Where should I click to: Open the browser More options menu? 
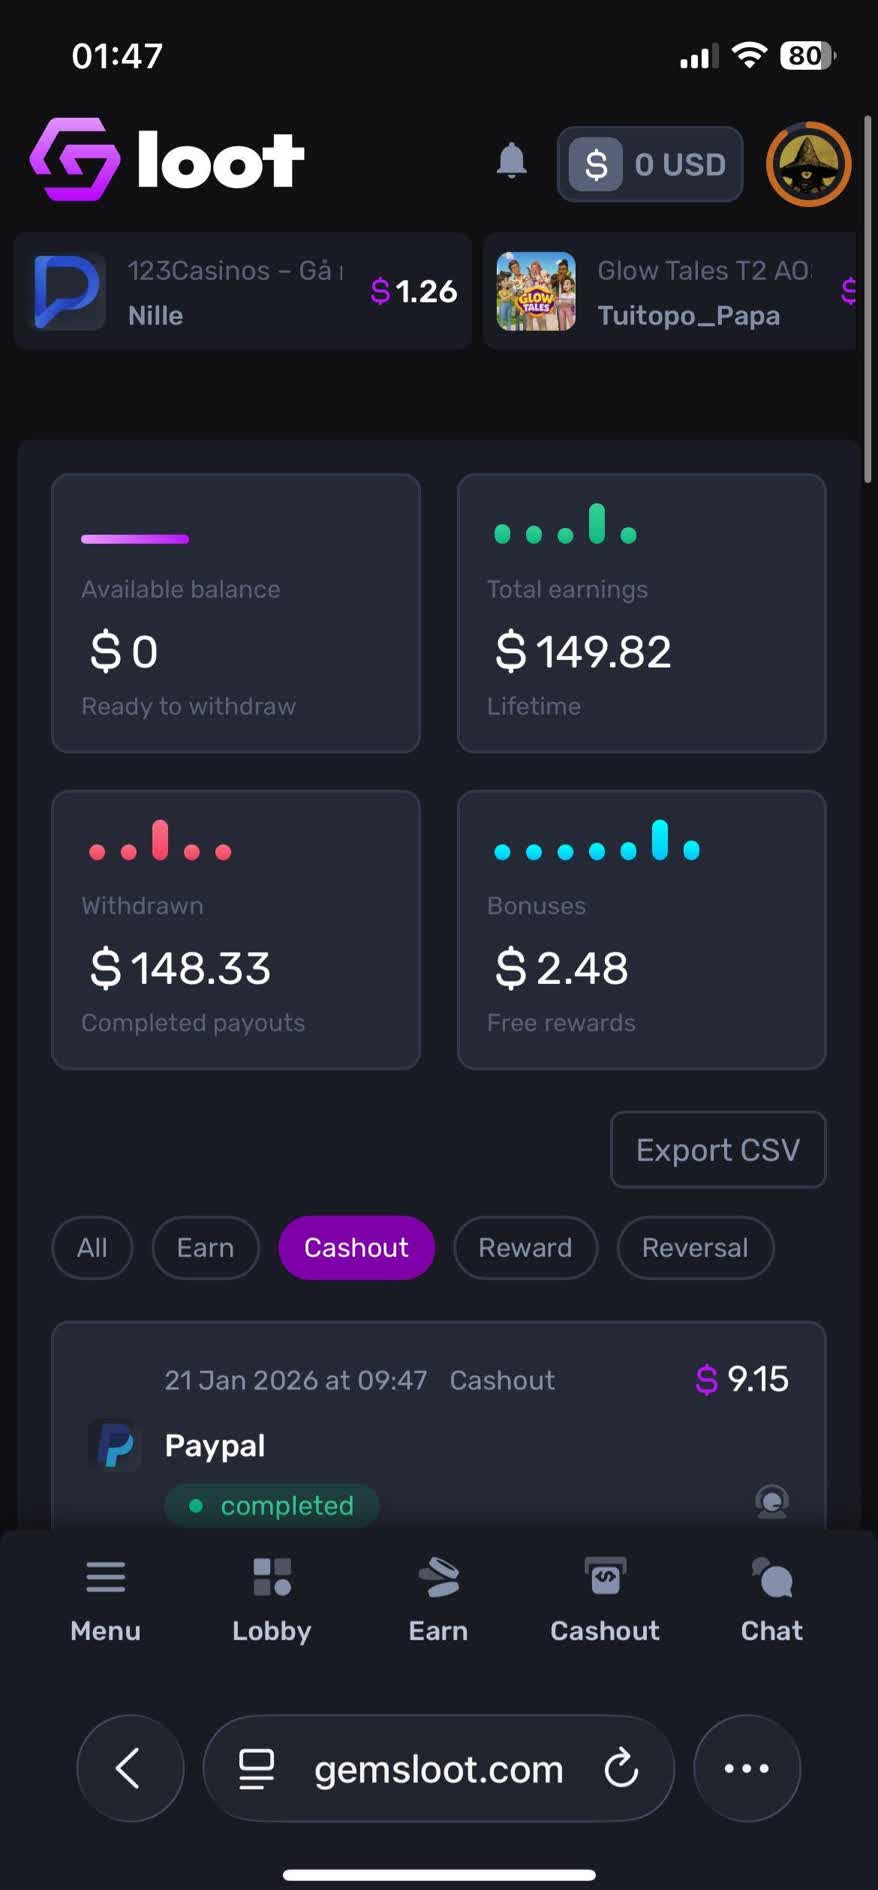[x=747, y=1768]
